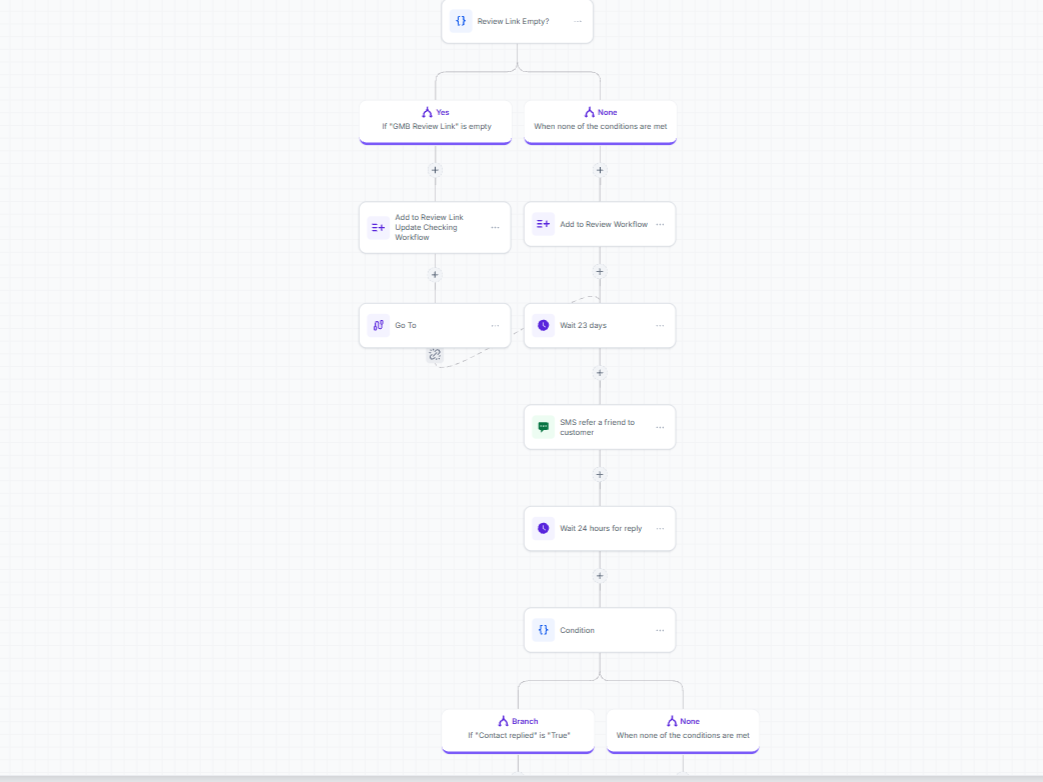Click the Wait 23 days clock icon
1043x782 pixels.
pos(543,325)
